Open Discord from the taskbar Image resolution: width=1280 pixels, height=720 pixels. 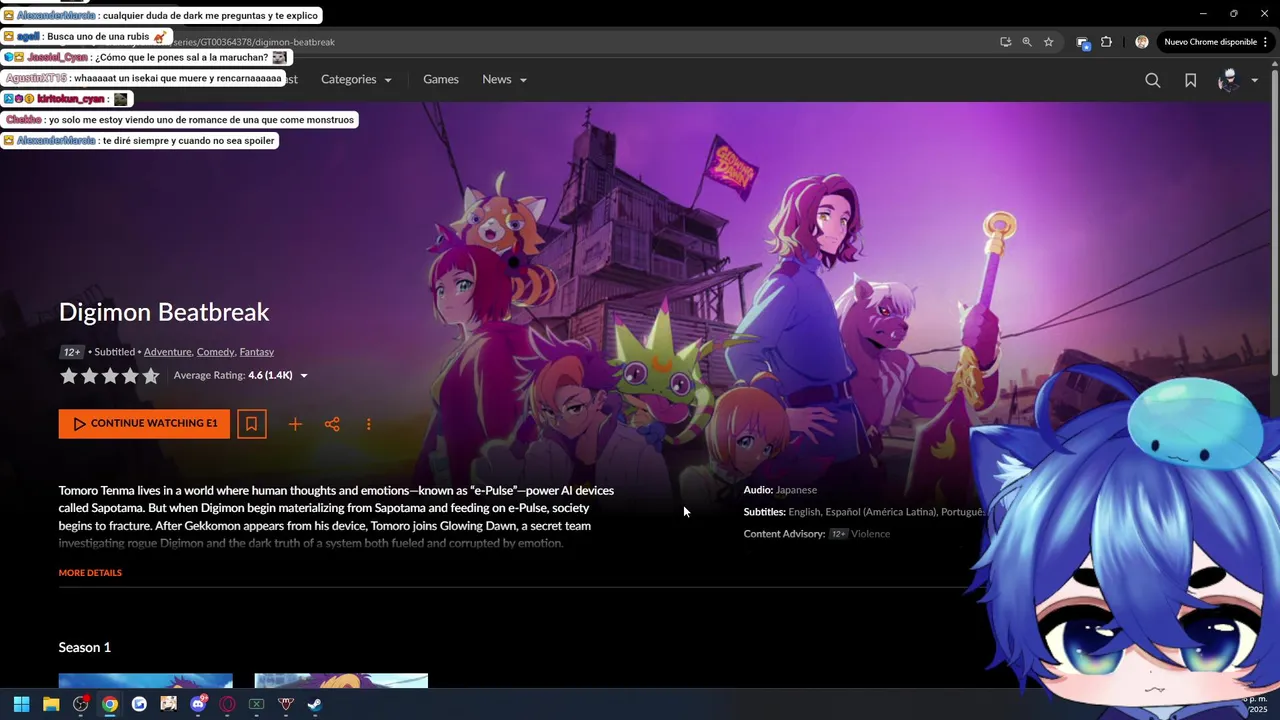(x=198, y=704)
